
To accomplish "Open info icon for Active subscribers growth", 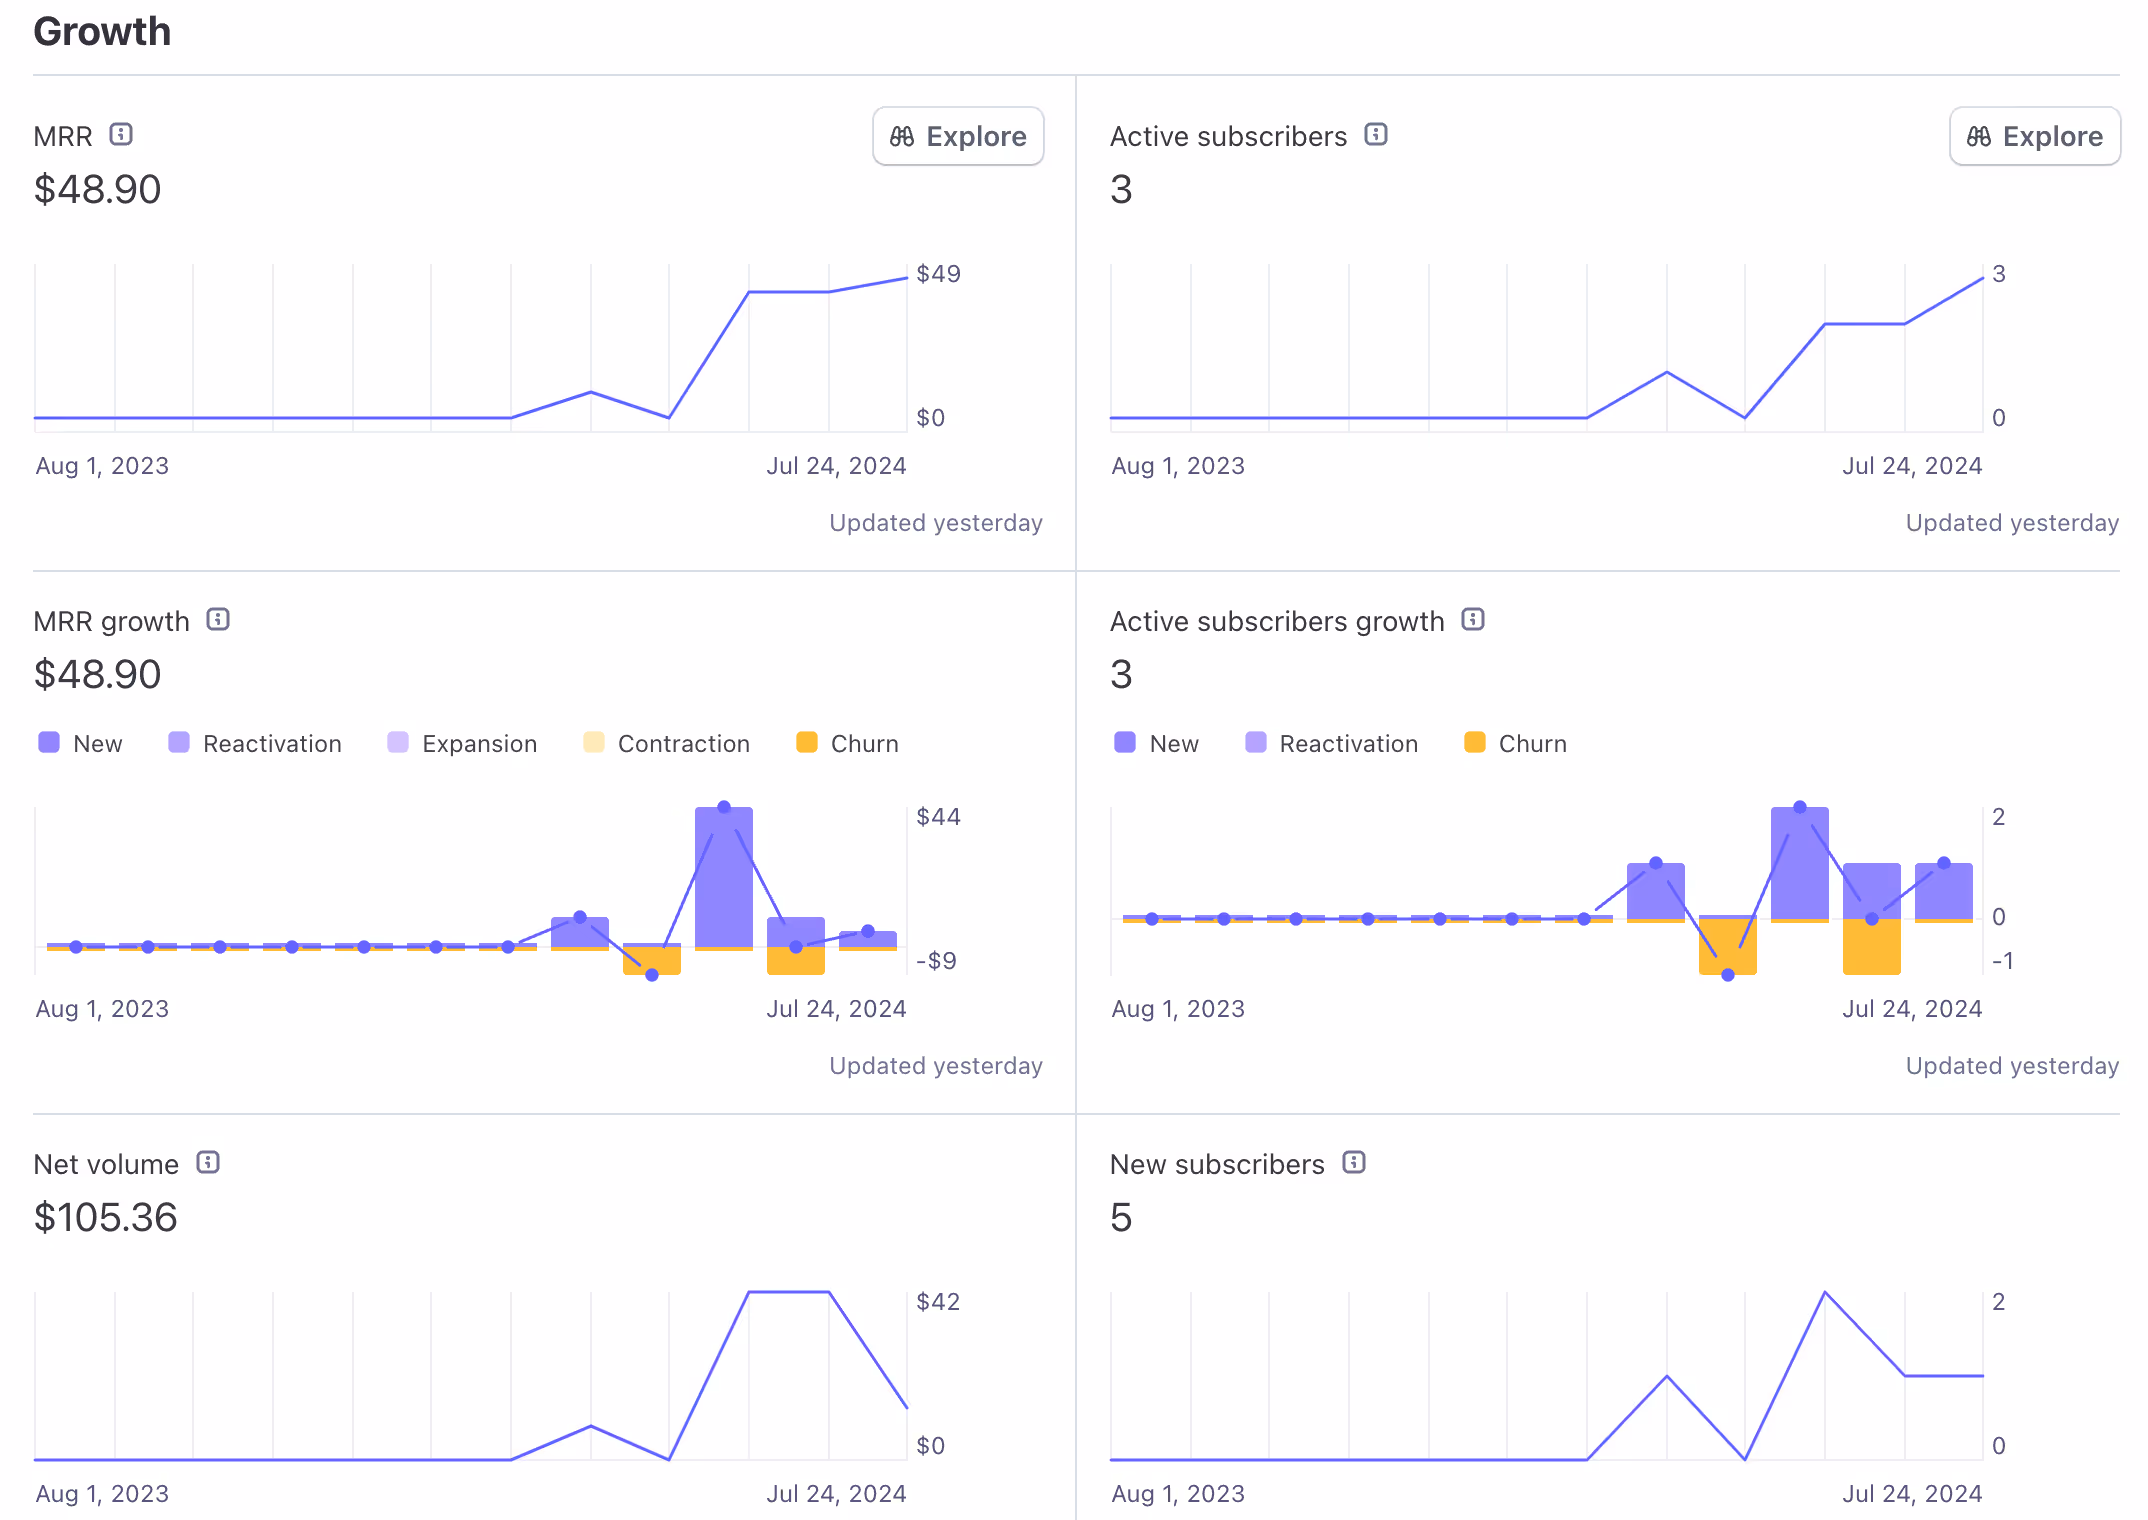I will 1473,619.
